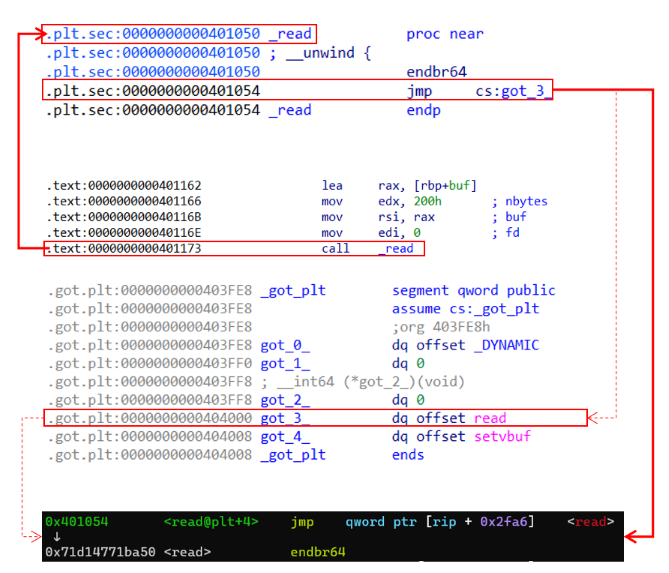Click the 0x401054 address in the debugger panel

pos(77,522)
